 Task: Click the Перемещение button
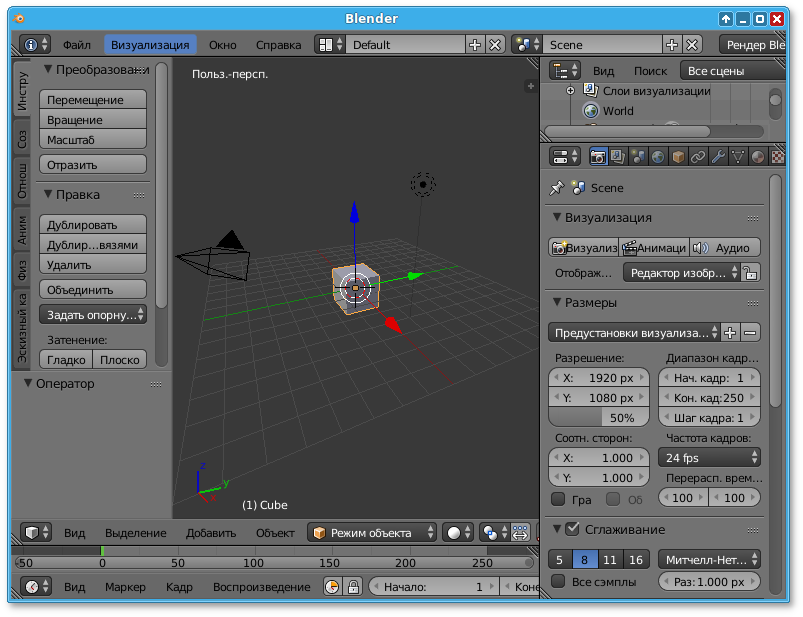click(93, 99)
